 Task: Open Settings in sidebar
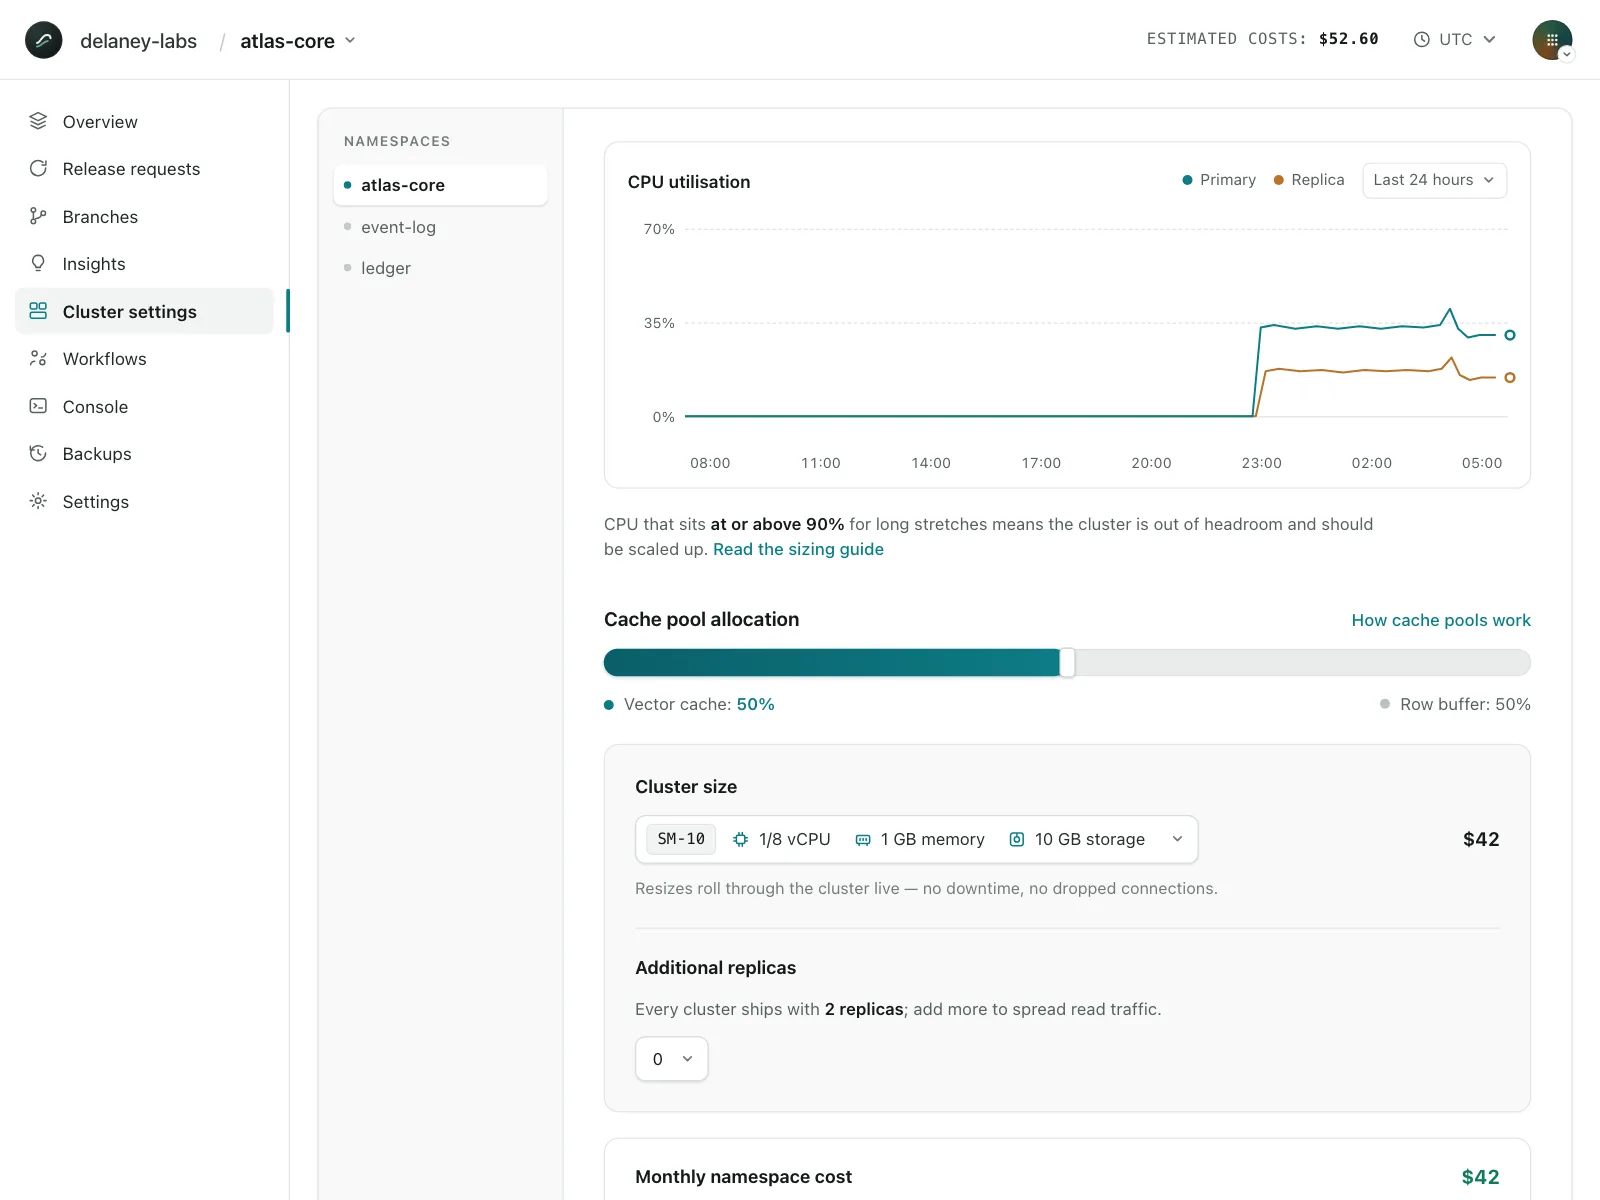pyautogui.click(x=145, y=501)
